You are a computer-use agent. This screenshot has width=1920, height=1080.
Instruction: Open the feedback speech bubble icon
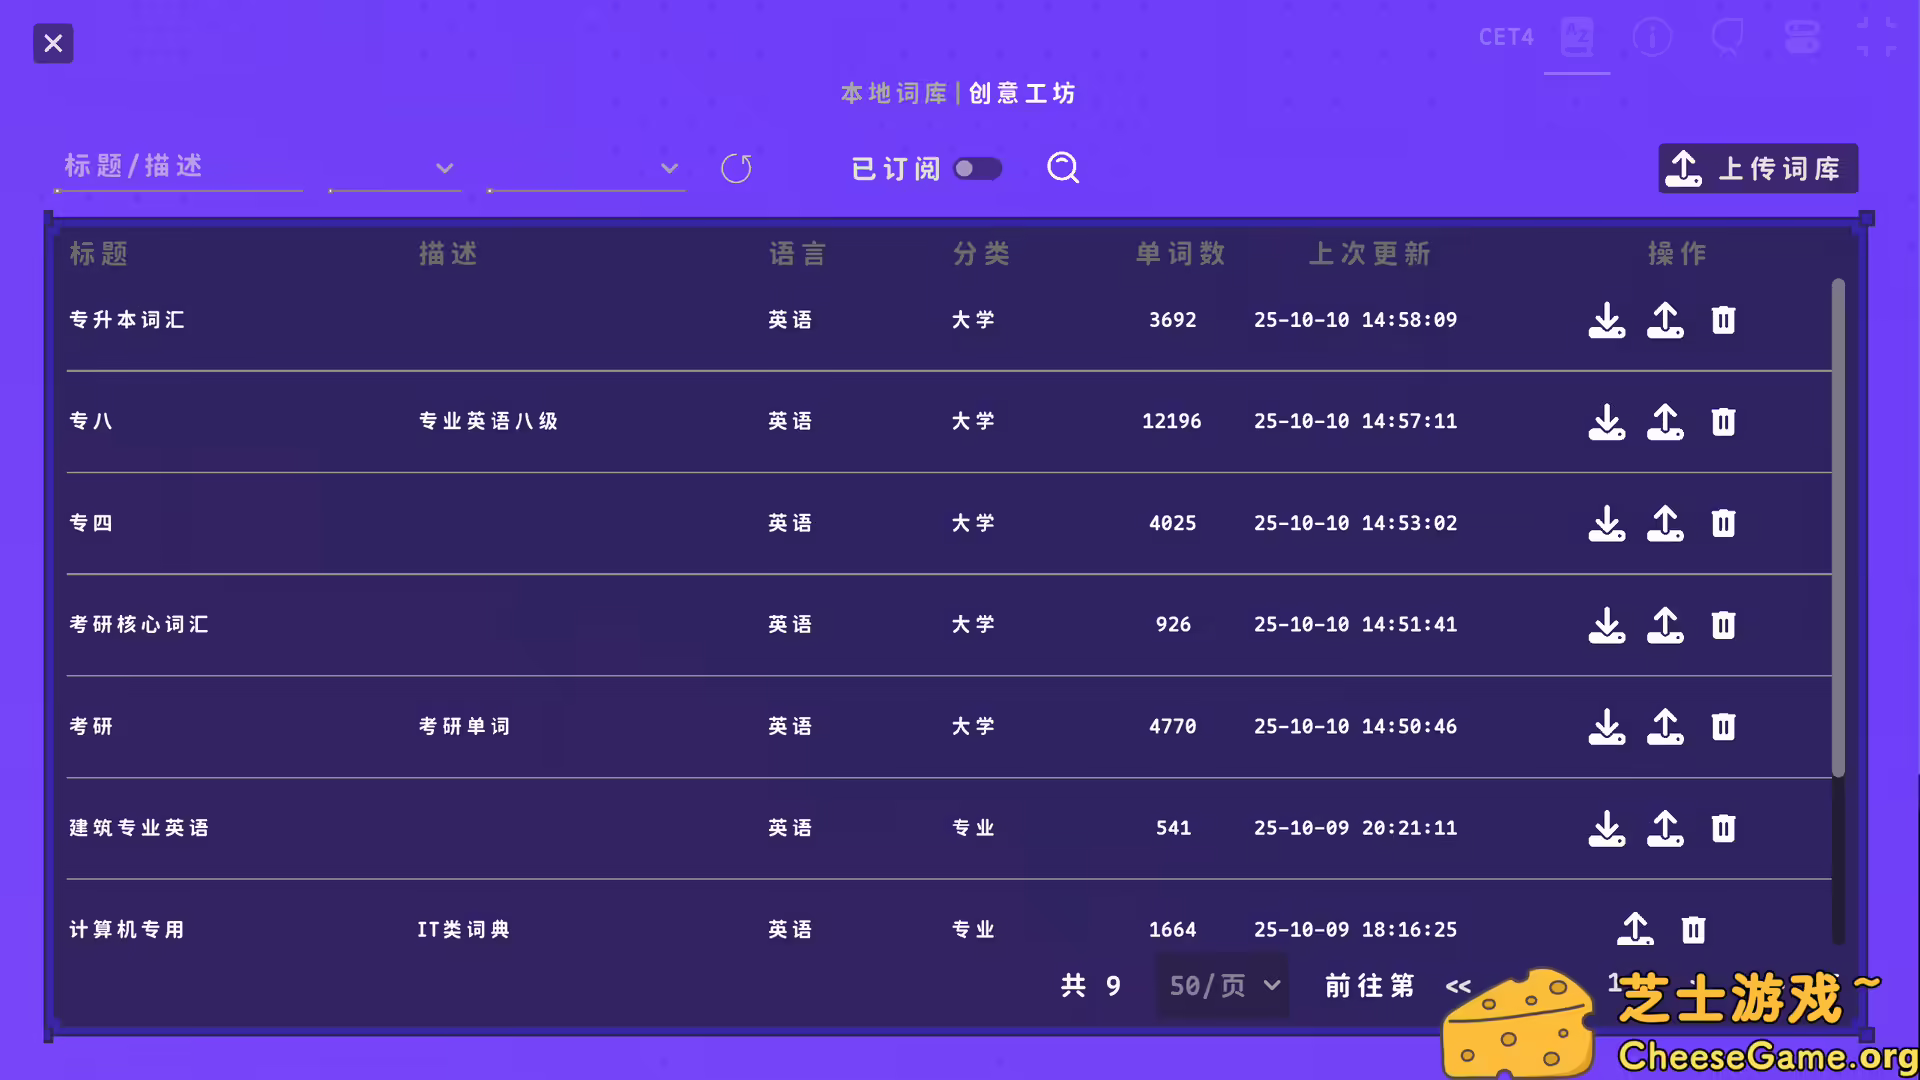coord(1728,36)
